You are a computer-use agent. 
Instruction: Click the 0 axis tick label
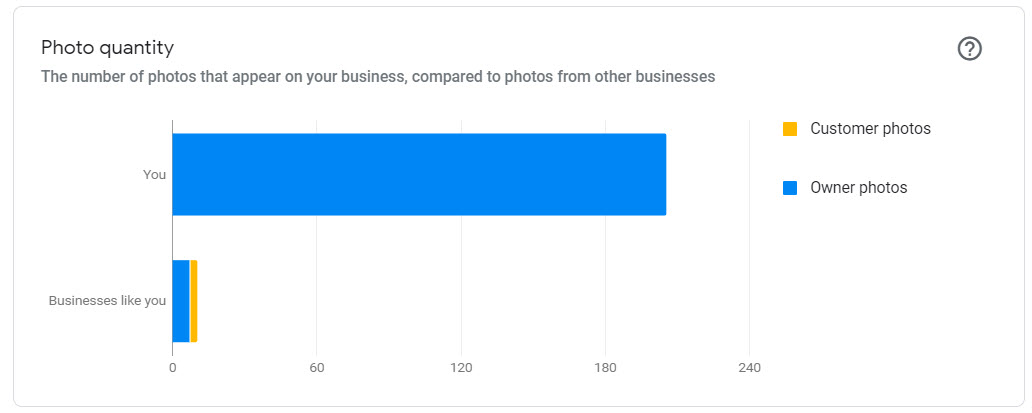[172, 368]
